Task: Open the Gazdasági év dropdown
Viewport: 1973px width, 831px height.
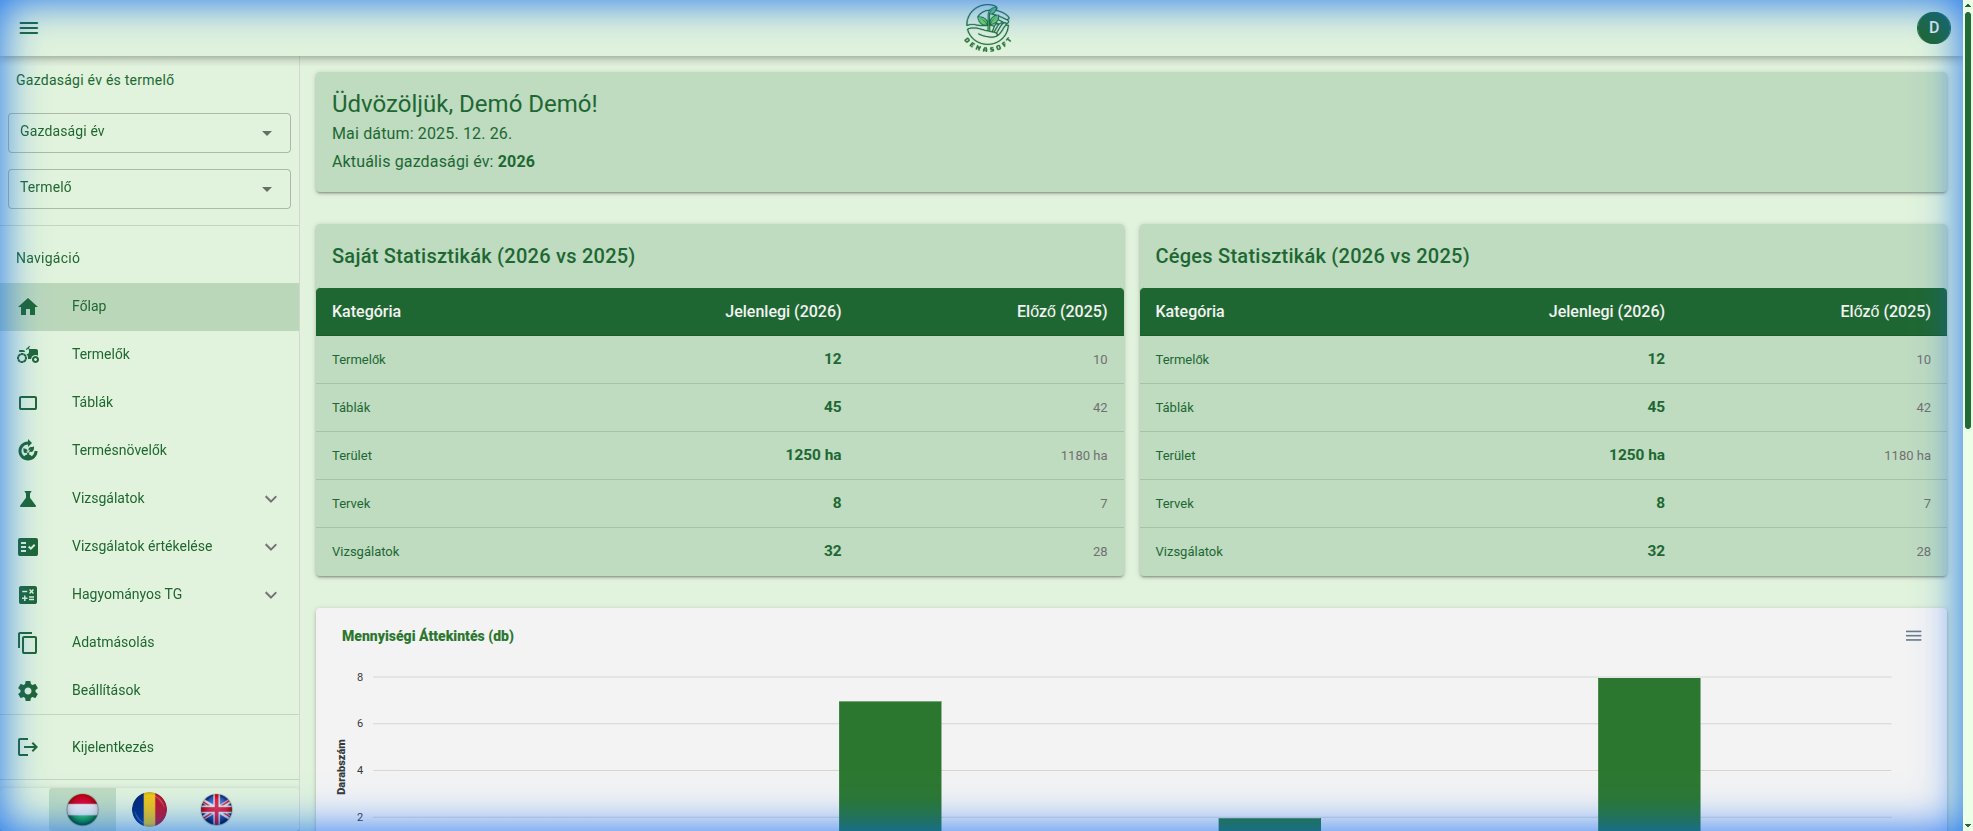Action: [x=149, y=133]
